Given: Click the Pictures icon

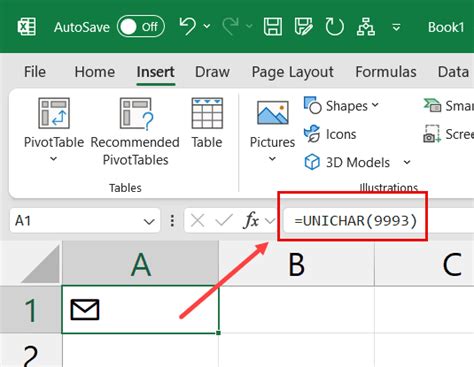Looking at the screenshot, I should [272, 114].
